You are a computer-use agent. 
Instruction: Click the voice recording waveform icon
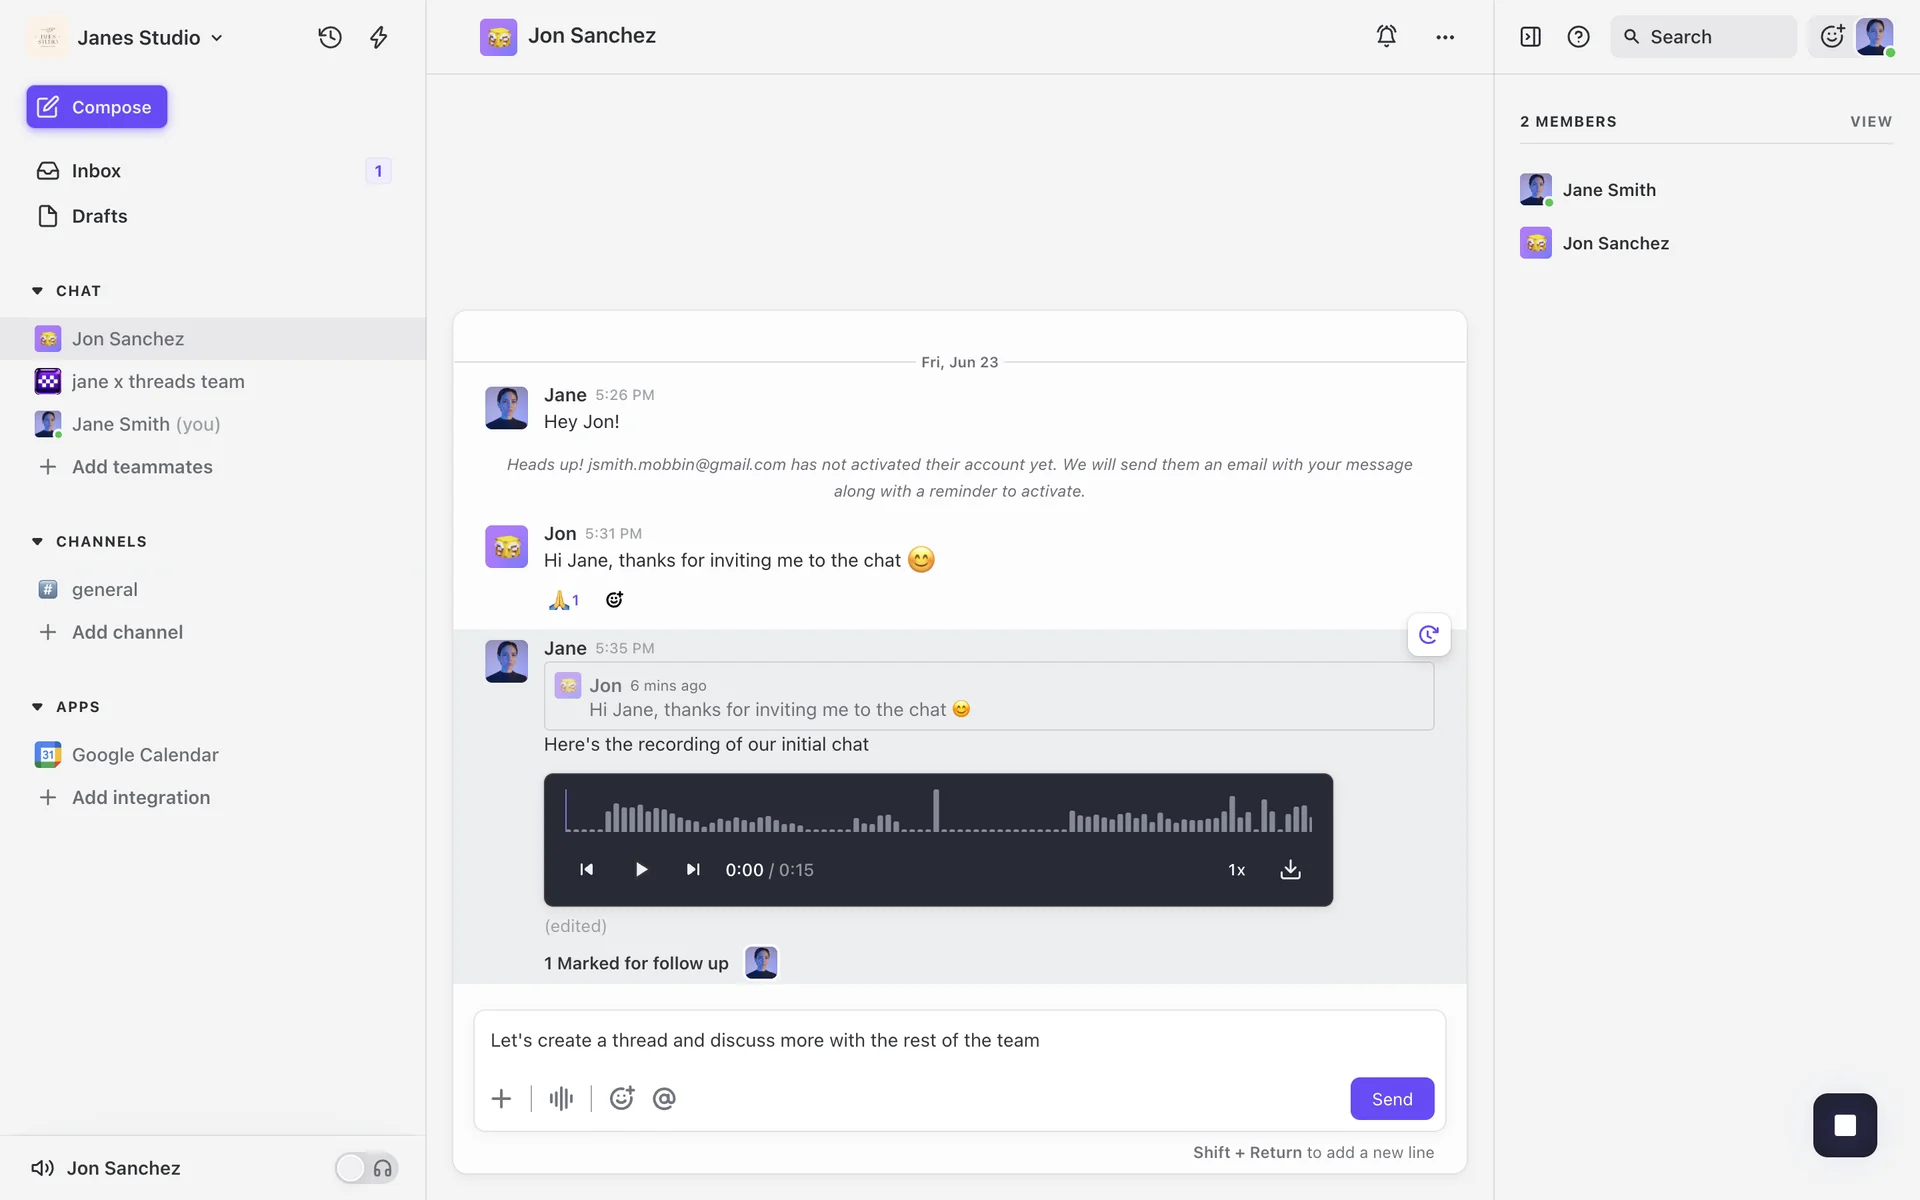point(561,1098)
